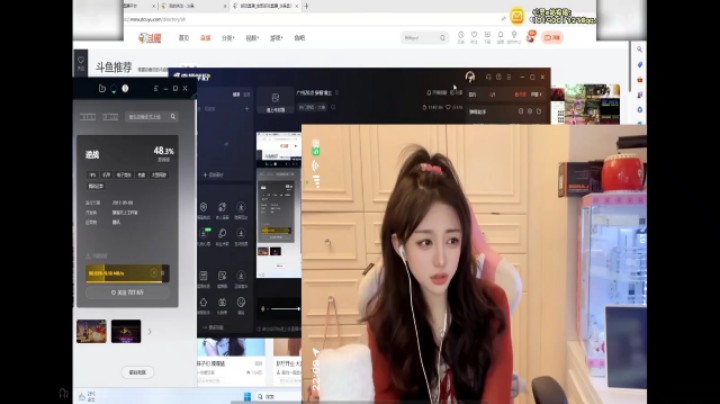Expand the 游戏 dropdown on Douyu site
Image resolution: width=720 pixels, height=404 pixels.
pos(276,38)
